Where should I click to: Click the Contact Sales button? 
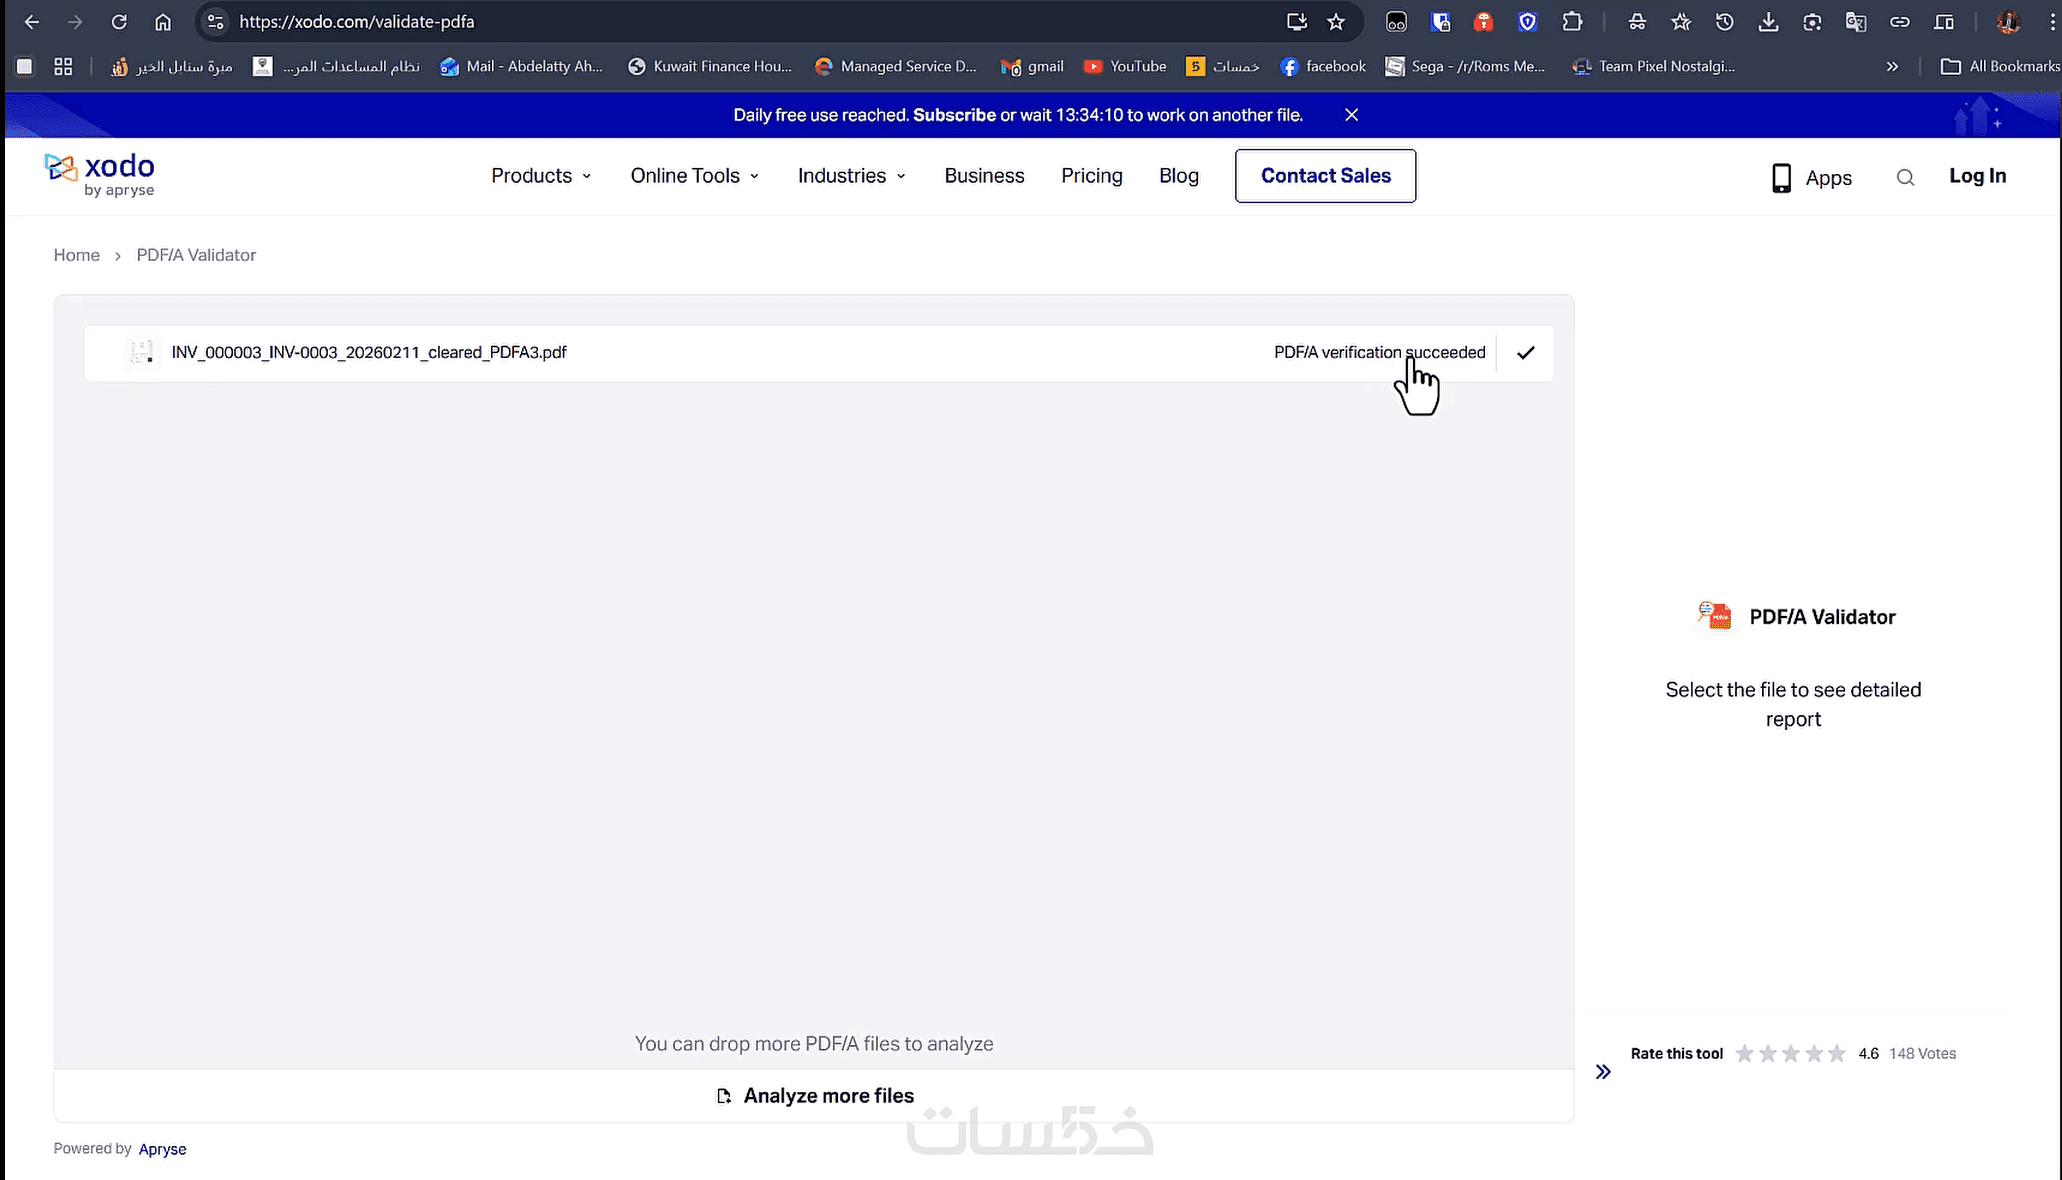pyautogui.click(x=1325, y=176)
